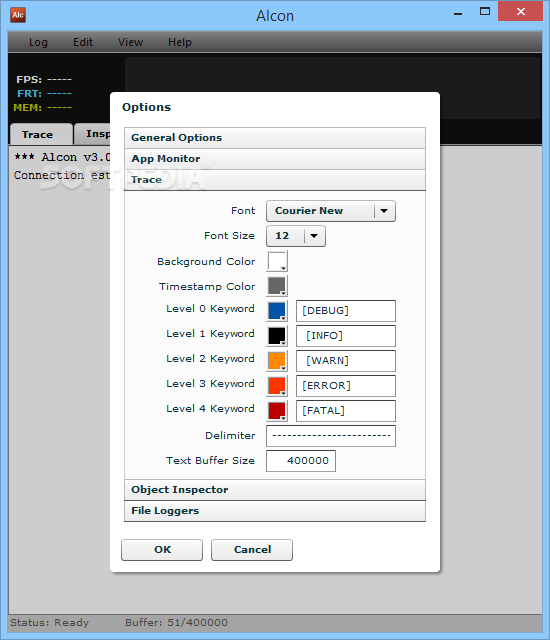The image size is (550, 640).
Task: Open the Font dropdown showing Courier New
Action: pos(330,211)
